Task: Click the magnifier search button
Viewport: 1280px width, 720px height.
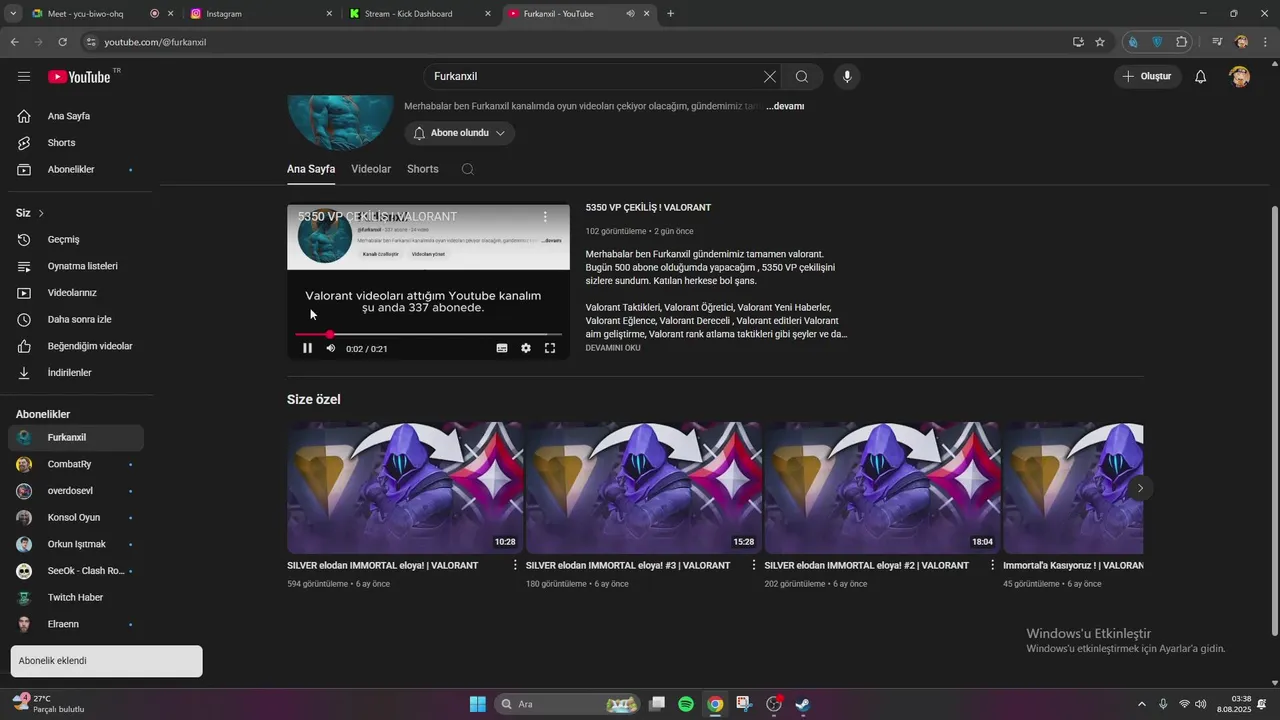Action: (x=802, y=77)
